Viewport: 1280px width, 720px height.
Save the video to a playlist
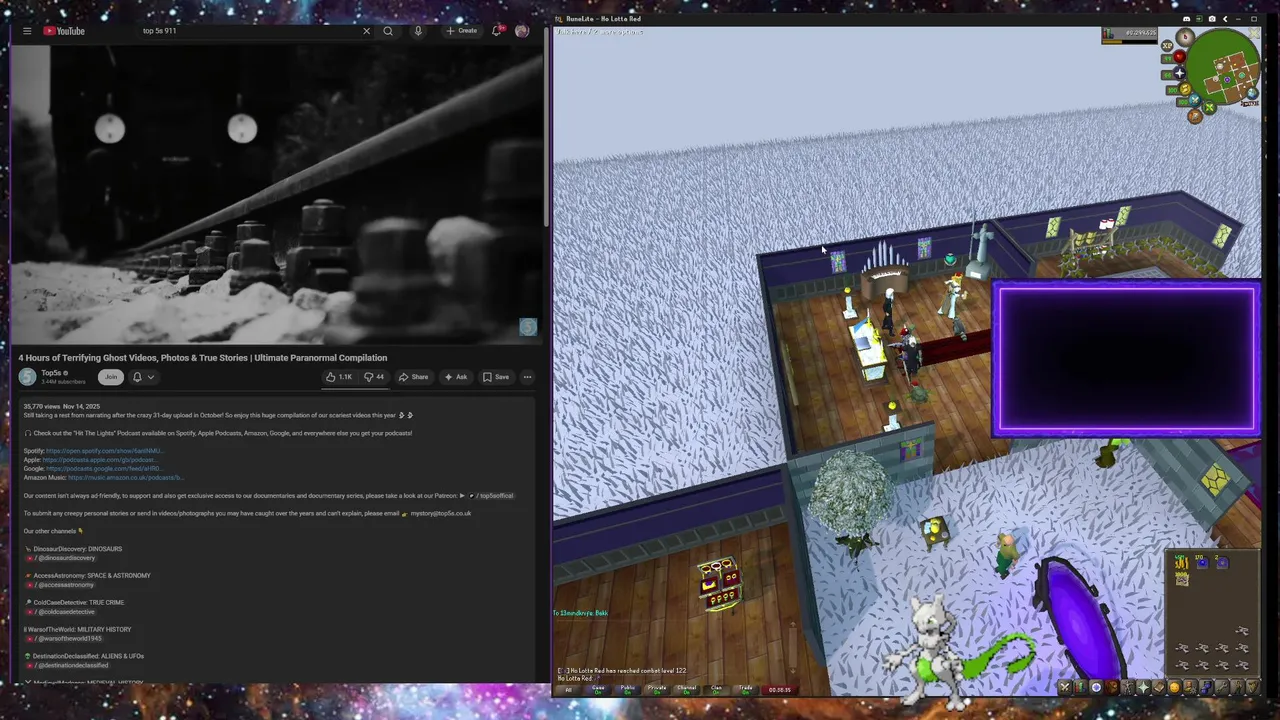[x=496, y=377]
